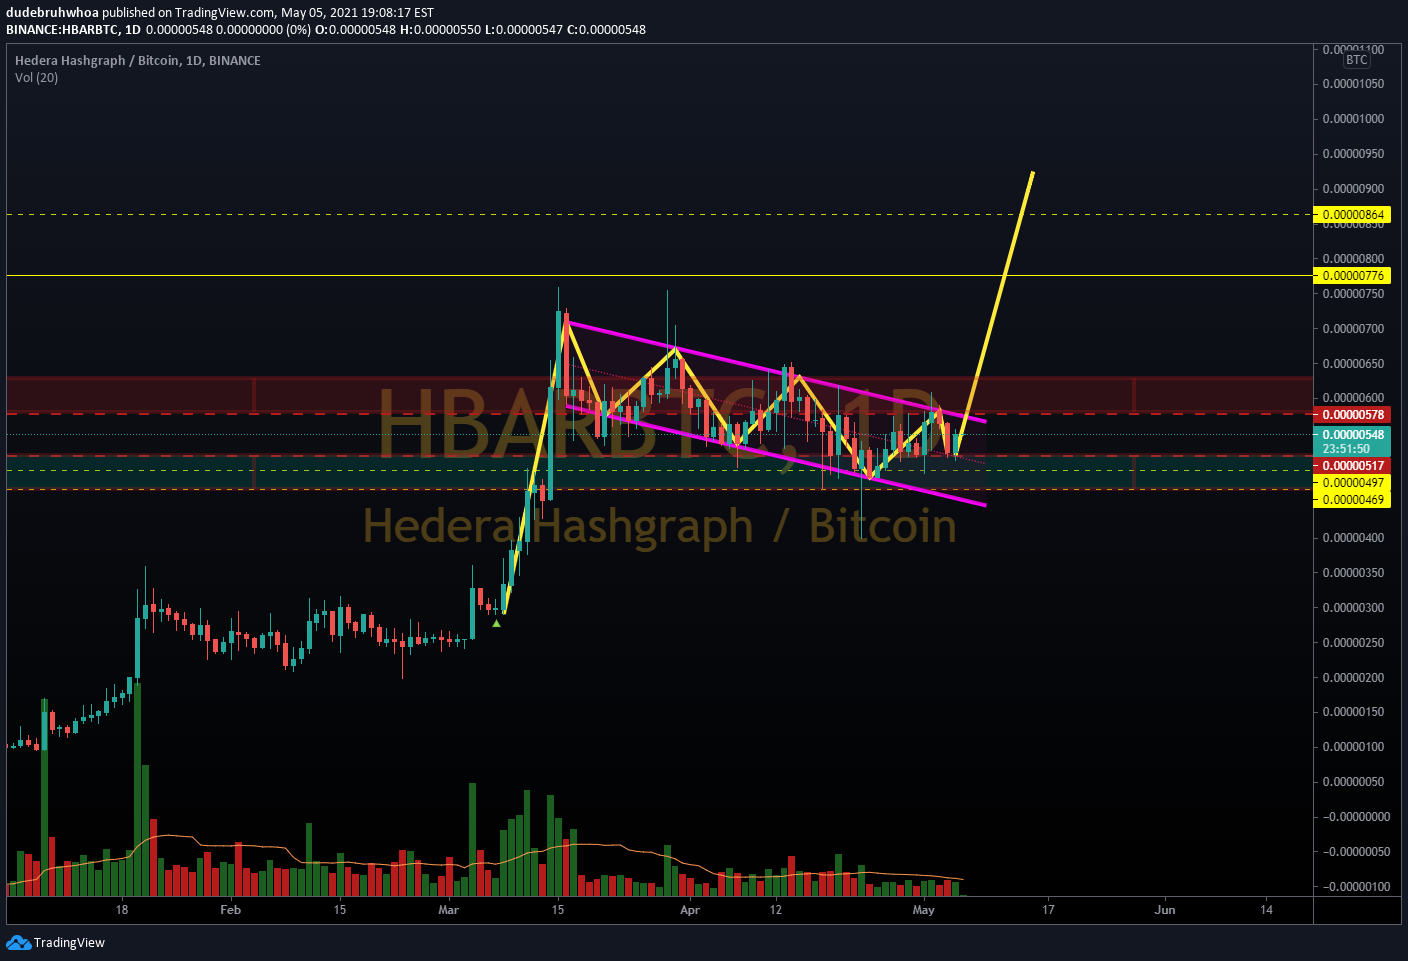The width and height of the screenshot is (1408, 961).
Task: Click the current price 0.00000548 label
Action: (1353, 435)
